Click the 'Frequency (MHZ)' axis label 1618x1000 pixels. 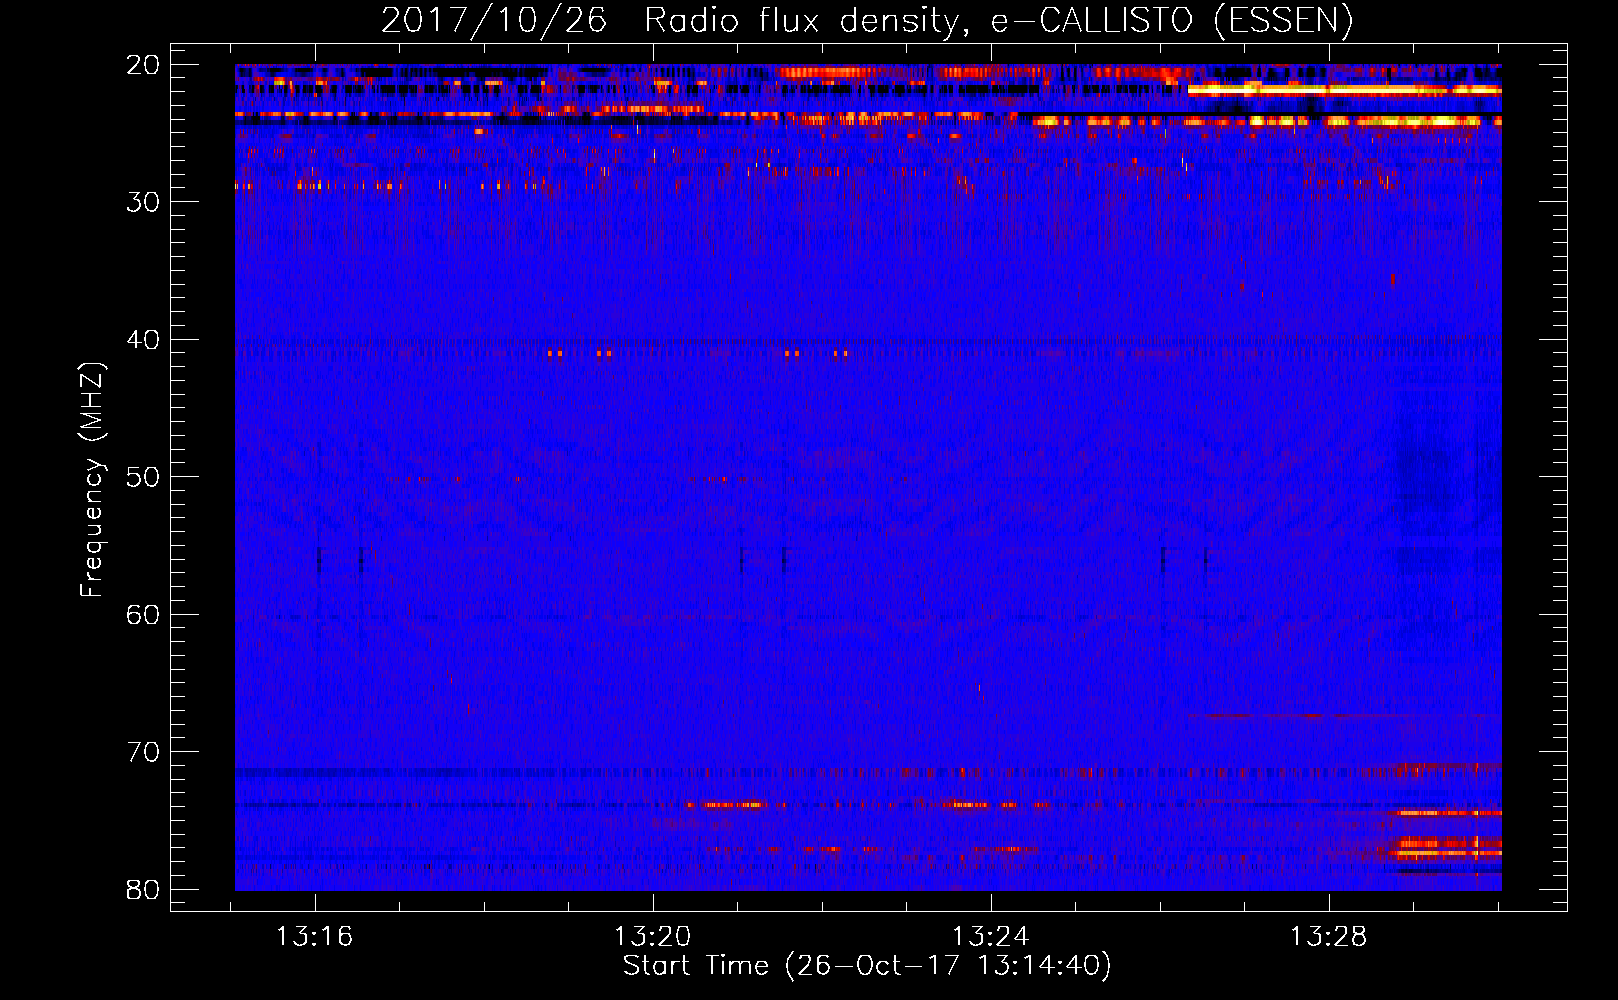[x=92, y=480]
